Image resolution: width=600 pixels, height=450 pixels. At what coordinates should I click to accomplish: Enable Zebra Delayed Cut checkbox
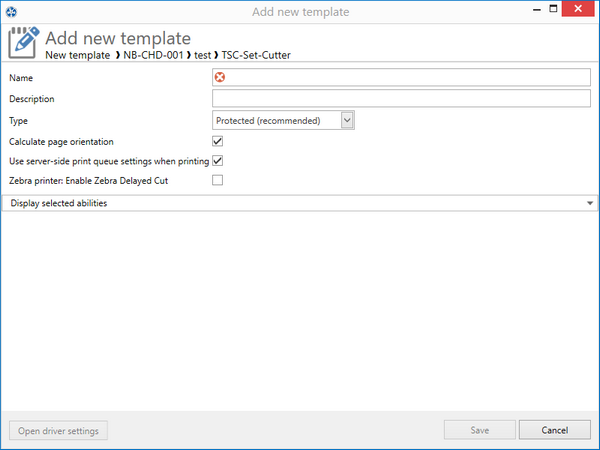pyautogui.click(x=217, y=180)
